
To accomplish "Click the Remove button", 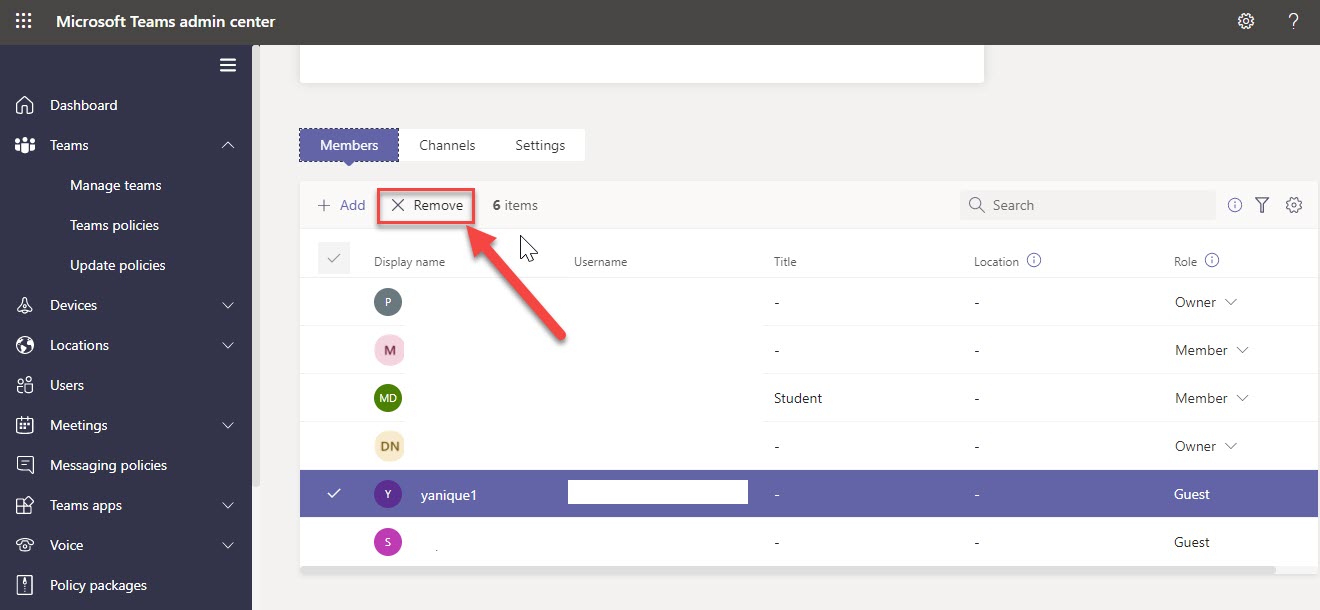I will [x=426, y=205].
